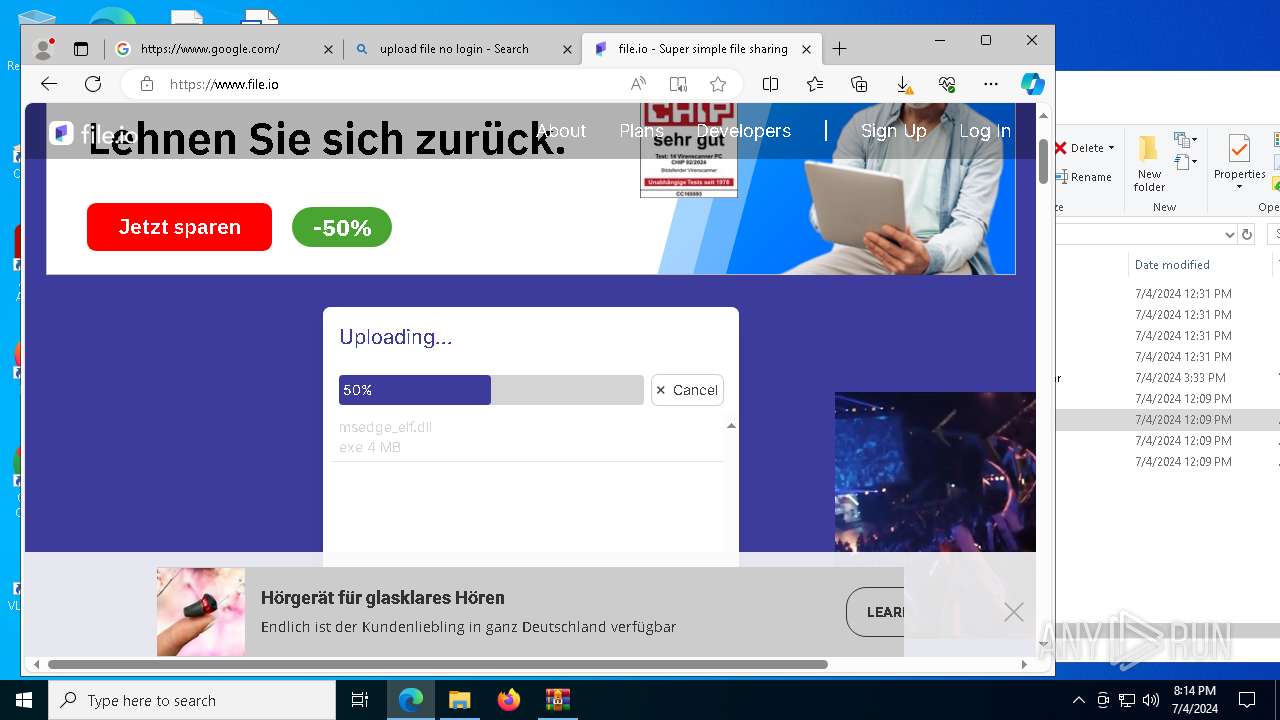Show hidden system tray icons
The width and height of the screenshot is (1280, 720).
pyautogui.click(x=1078, y=700)
